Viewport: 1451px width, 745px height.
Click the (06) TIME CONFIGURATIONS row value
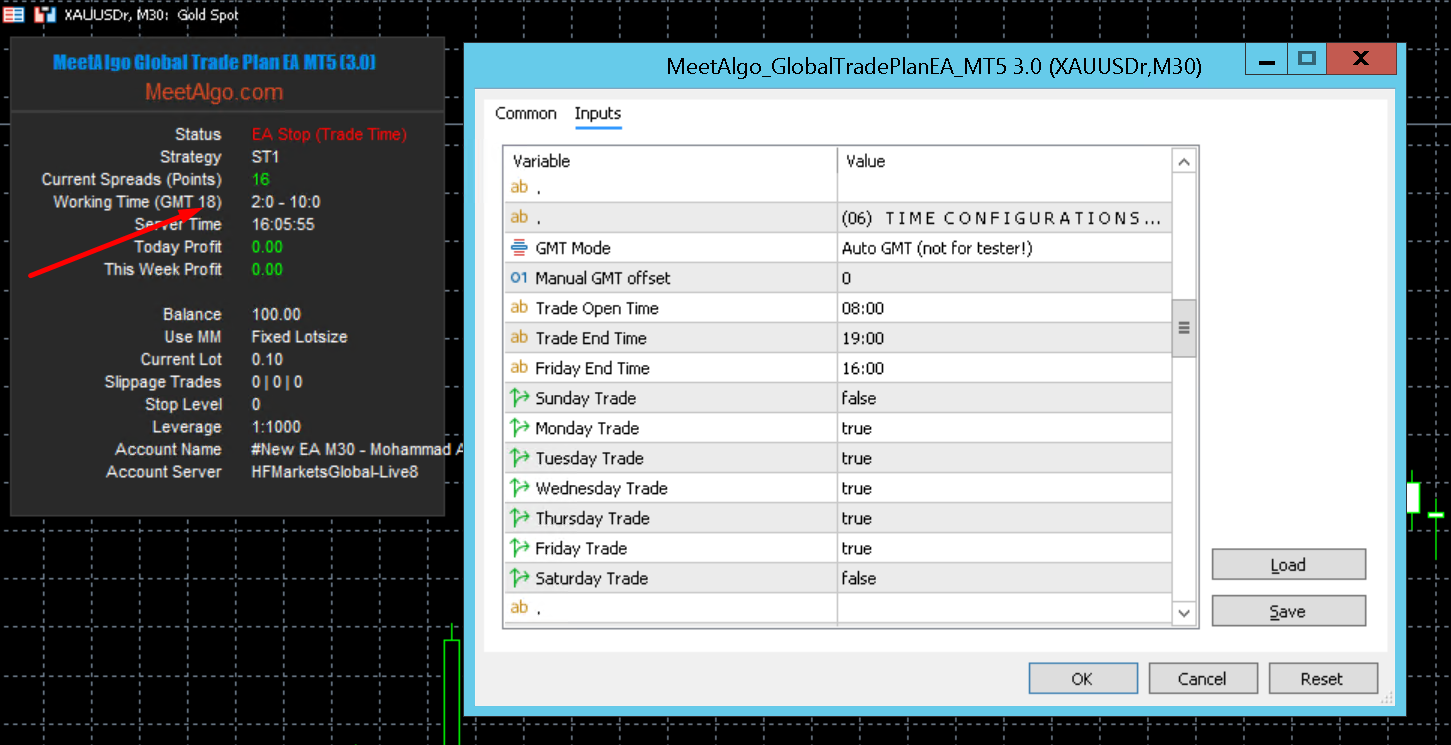(x=1002, y=218)
